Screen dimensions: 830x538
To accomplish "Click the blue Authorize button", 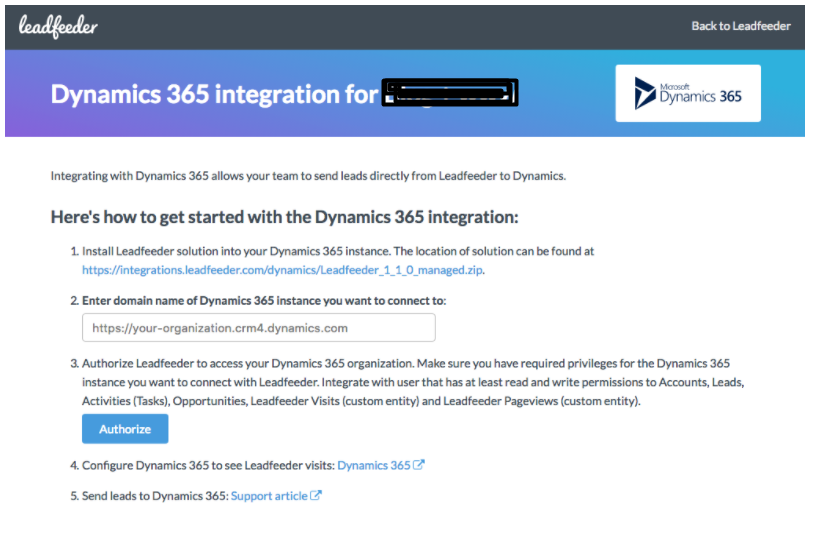I will tap(125, 429).
